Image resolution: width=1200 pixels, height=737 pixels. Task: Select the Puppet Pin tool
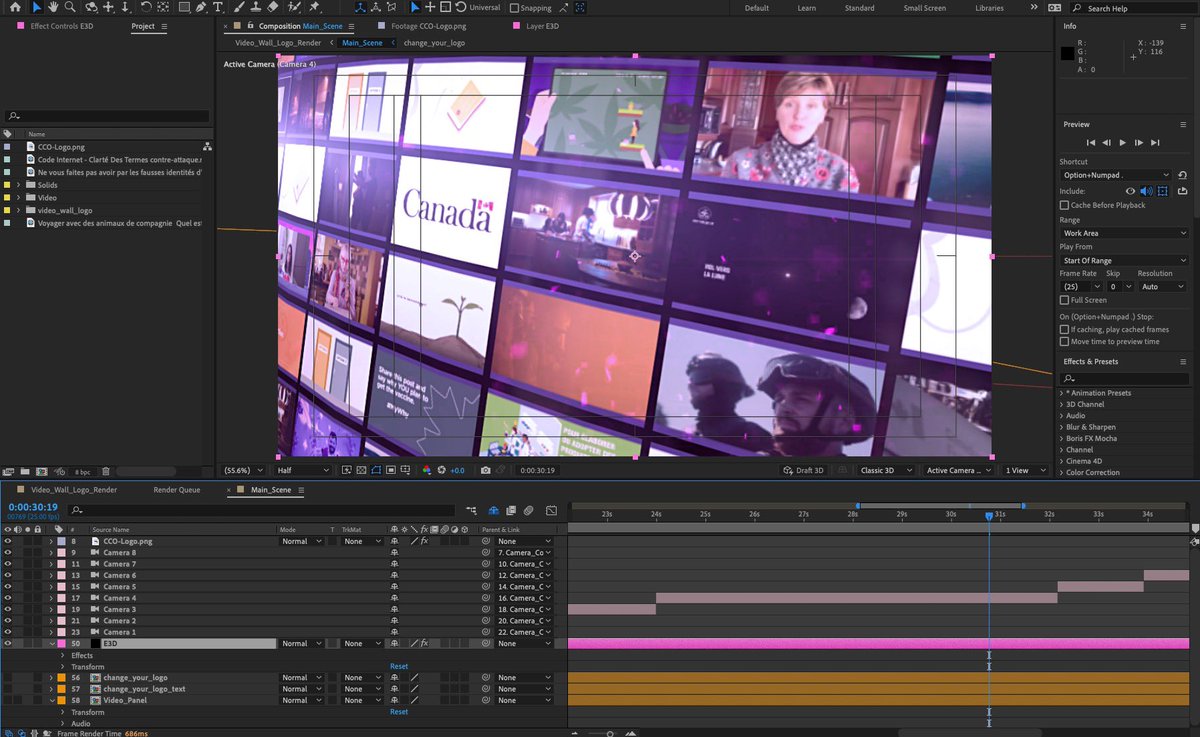[314, 7]
